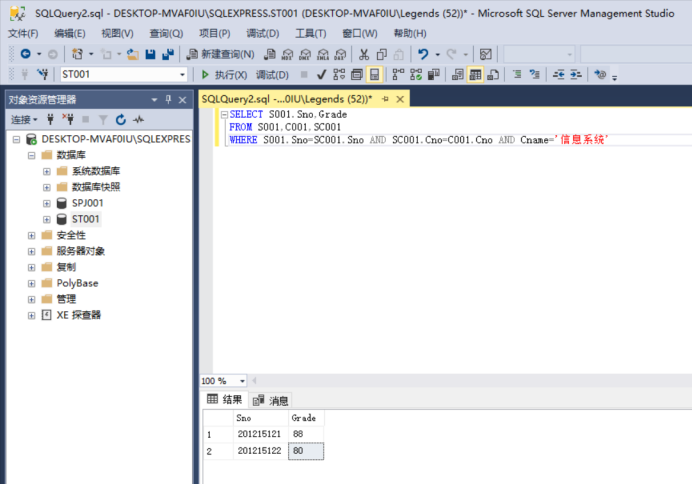Viewport: 692px width, 484px height.
Task: Click the 执行(X) execute button
Action: (x=224, y=75)
